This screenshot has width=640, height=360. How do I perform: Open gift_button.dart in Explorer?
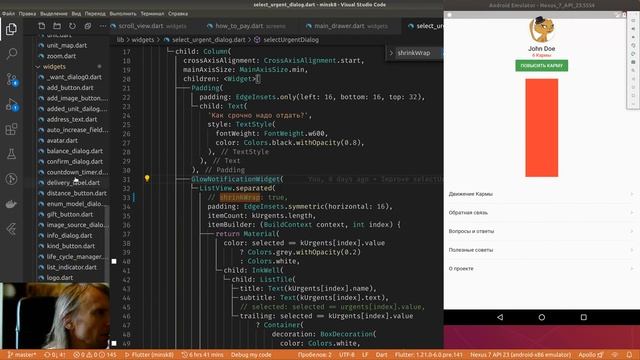[x=69, y=214]
